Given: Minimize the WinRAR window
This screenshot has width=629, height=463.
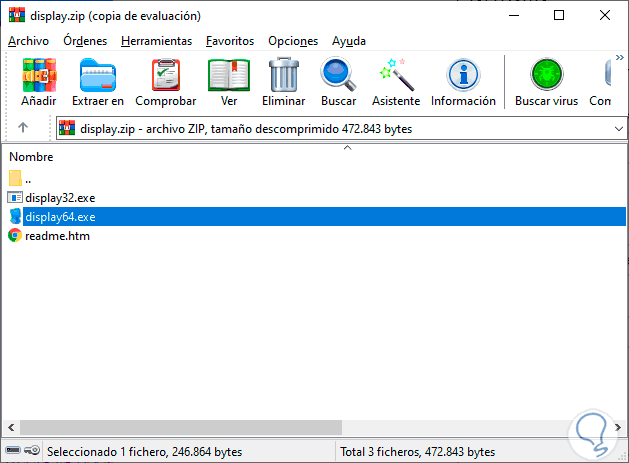Looking at the screenshot, I should pyautogui.click(x=514, y=15).
